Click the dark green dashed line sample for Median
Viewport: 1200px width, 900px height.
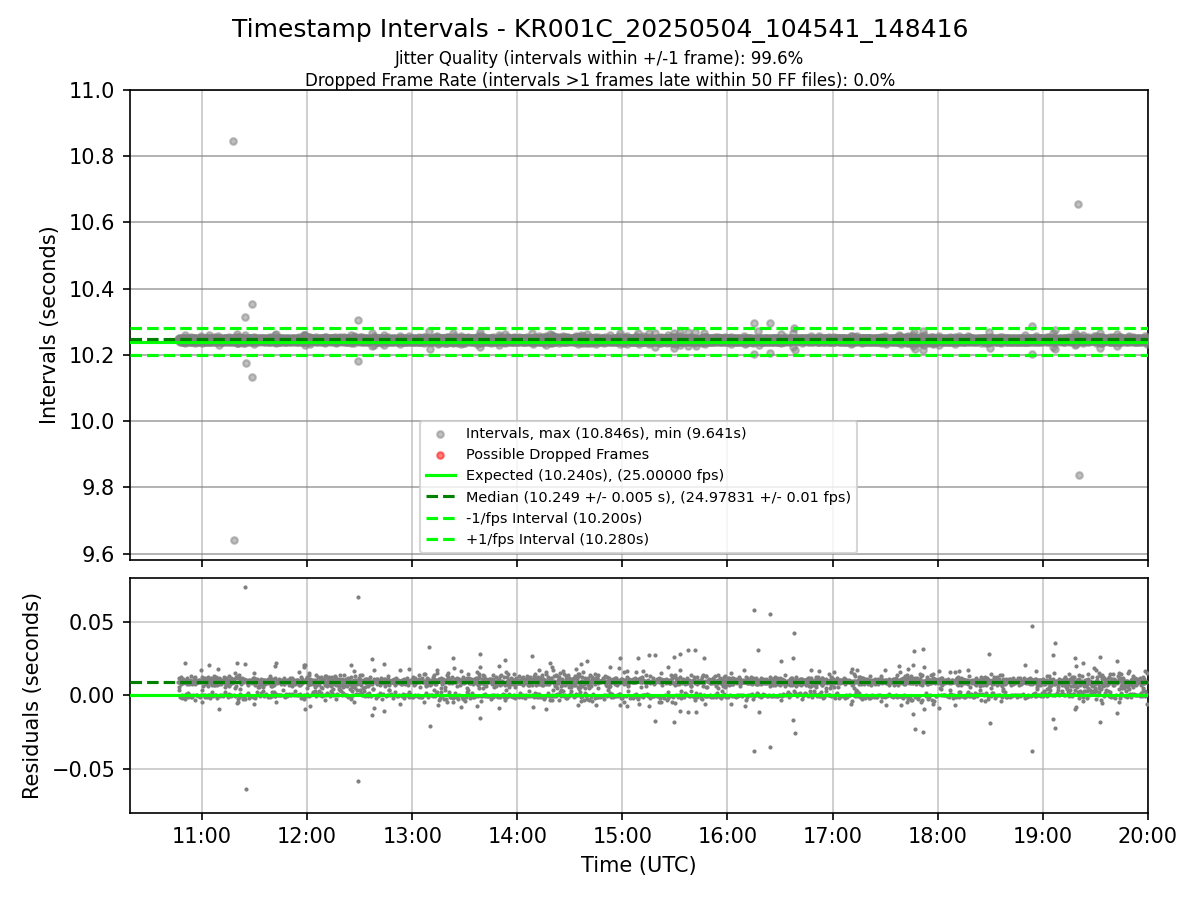click(441, 497)
